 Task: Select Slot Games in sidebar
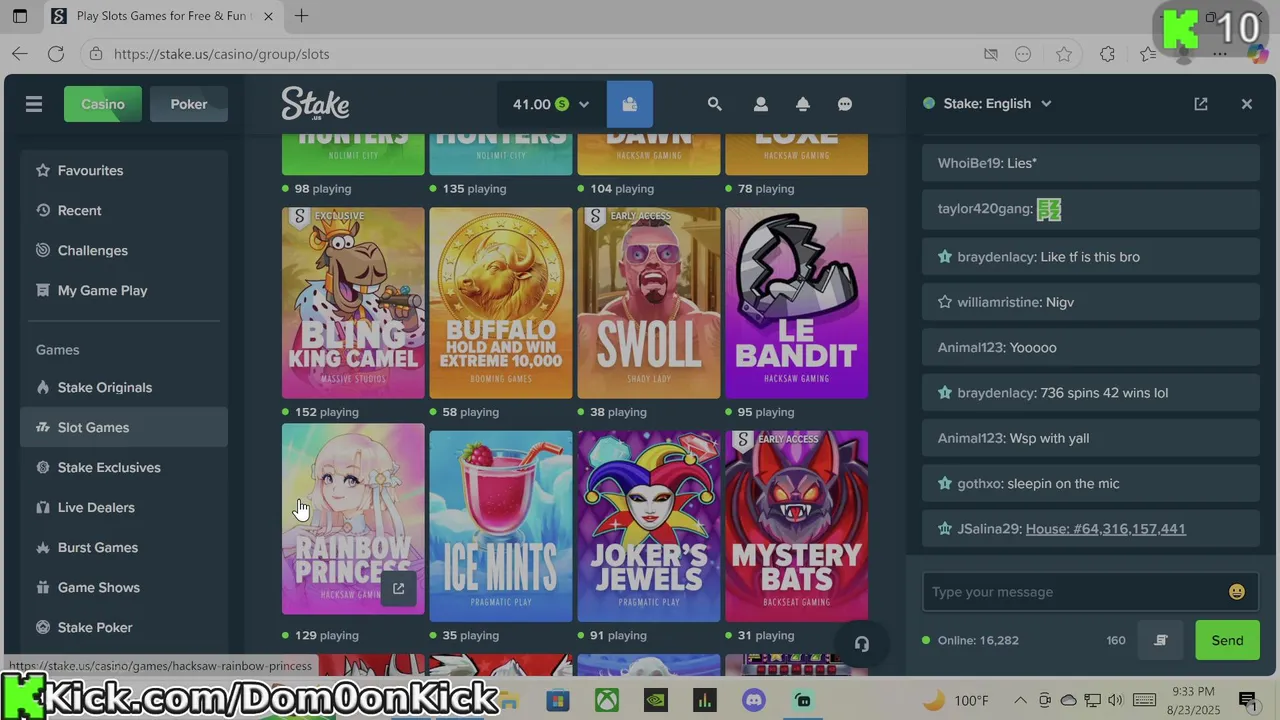click(x=124, y=428)
